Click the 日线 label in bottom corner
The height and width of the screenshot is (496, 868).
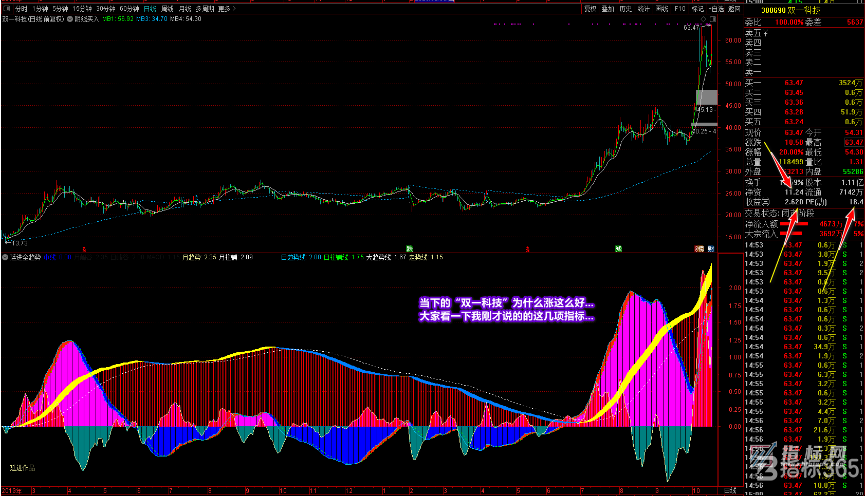coord(732,489)
